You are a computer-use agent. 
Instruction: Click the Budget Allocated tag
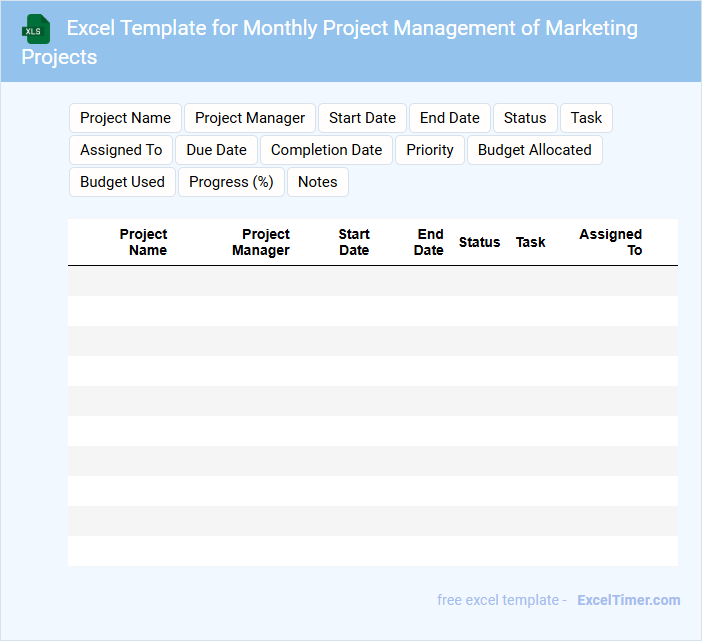(534, 150)
